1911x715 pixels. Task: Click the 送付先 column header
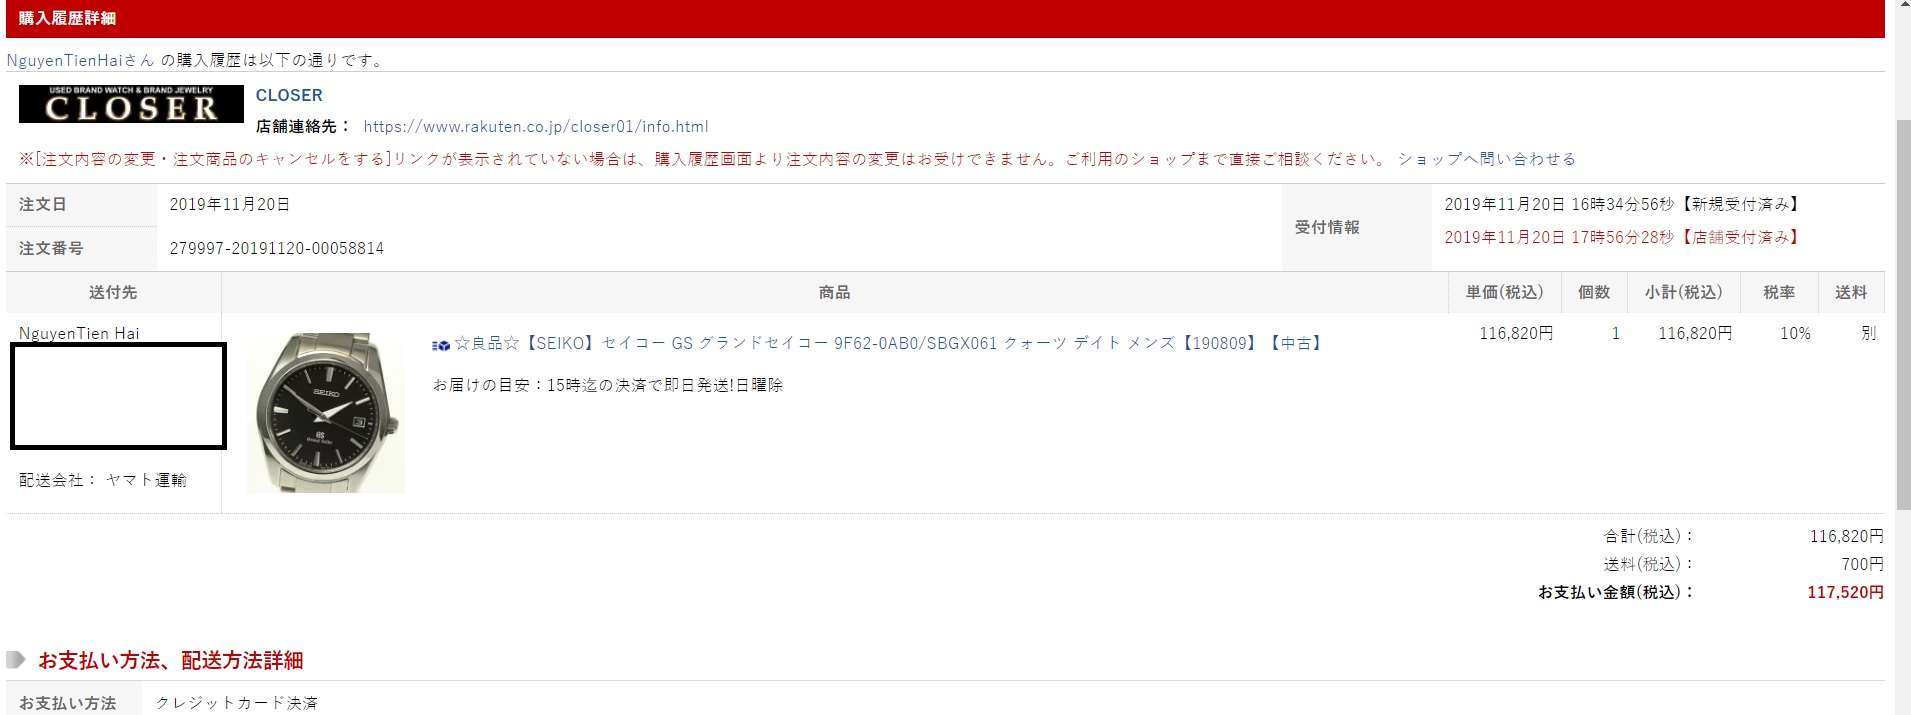113,292
